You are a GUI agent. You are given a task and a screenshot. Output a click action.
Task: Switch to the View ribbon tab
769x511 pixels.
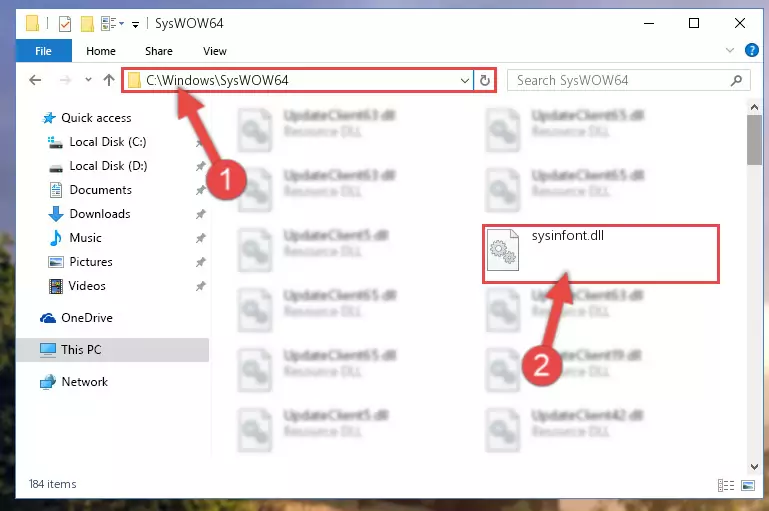tap(215, 51)
